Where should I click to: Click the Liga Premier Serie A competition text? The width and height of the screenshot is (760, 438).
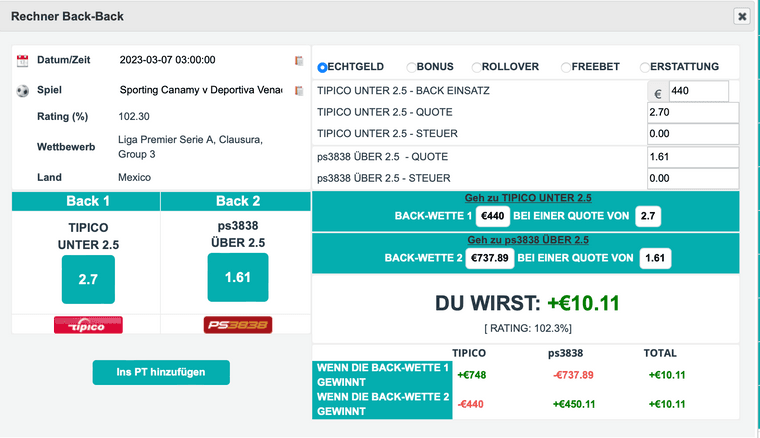point(190,147)
